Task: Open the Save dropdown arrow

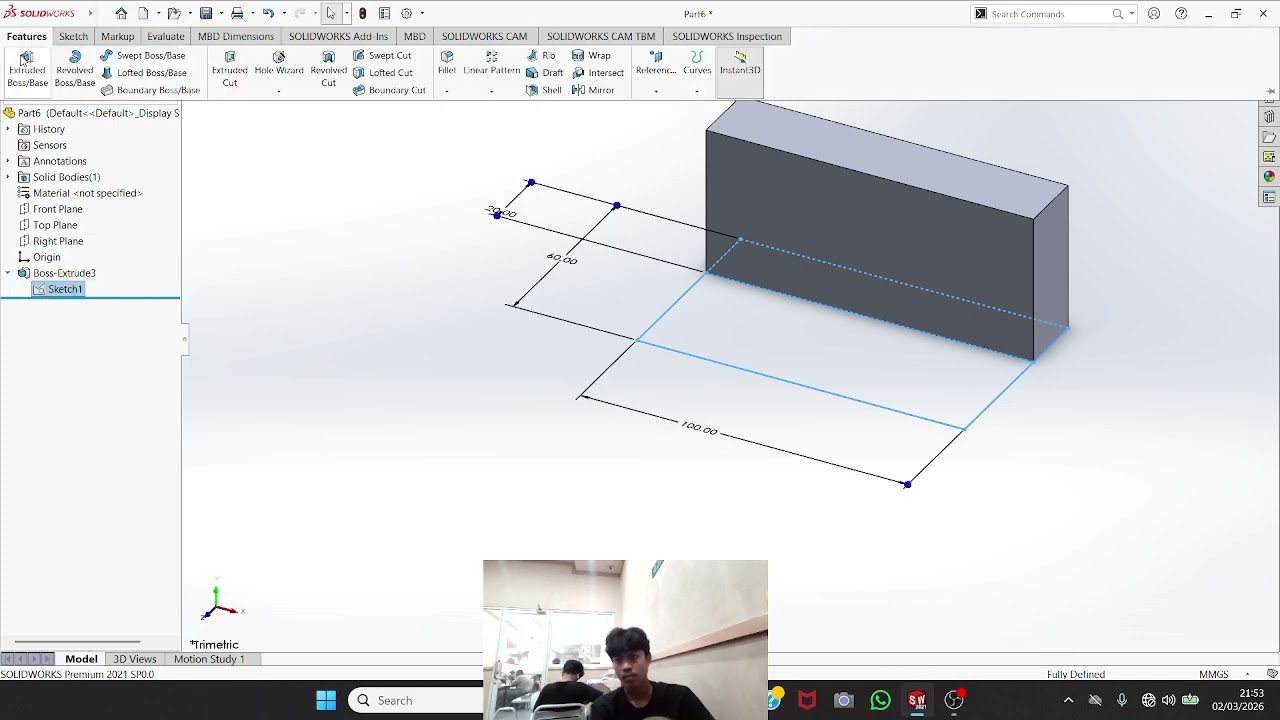Action: (220, 14)
